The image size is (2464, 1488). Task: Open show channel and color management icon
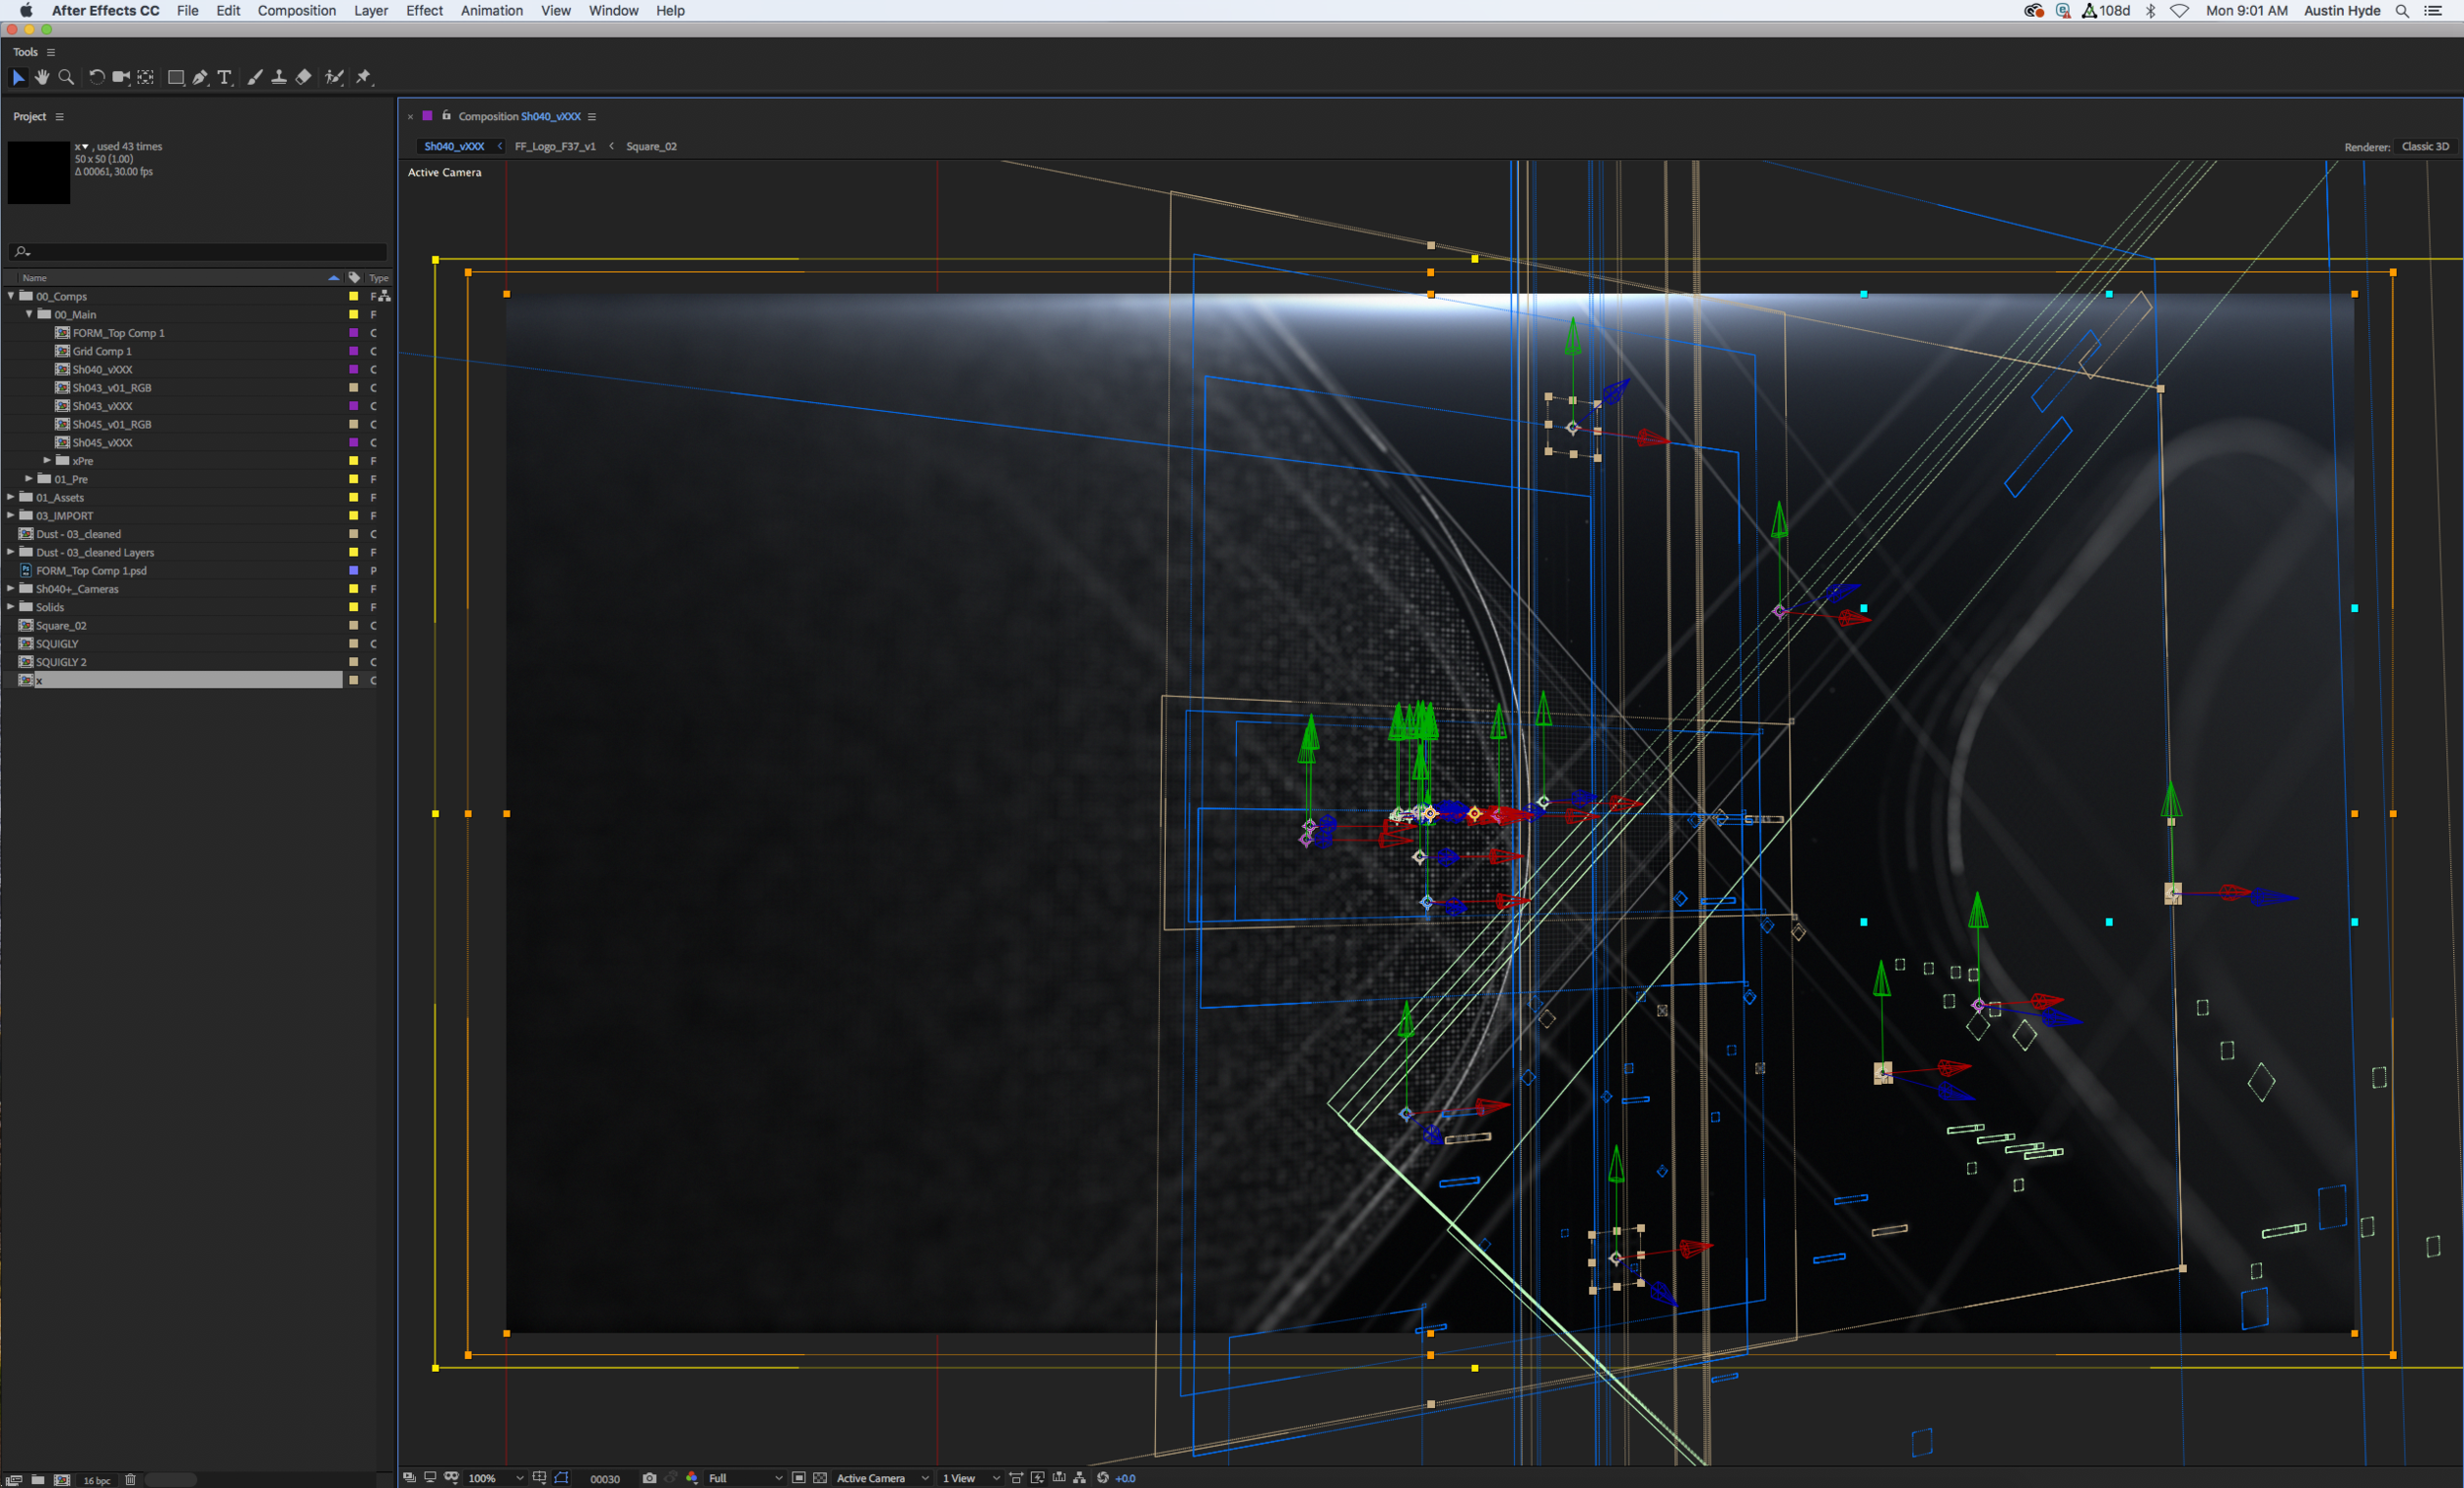pos(692,1477)
